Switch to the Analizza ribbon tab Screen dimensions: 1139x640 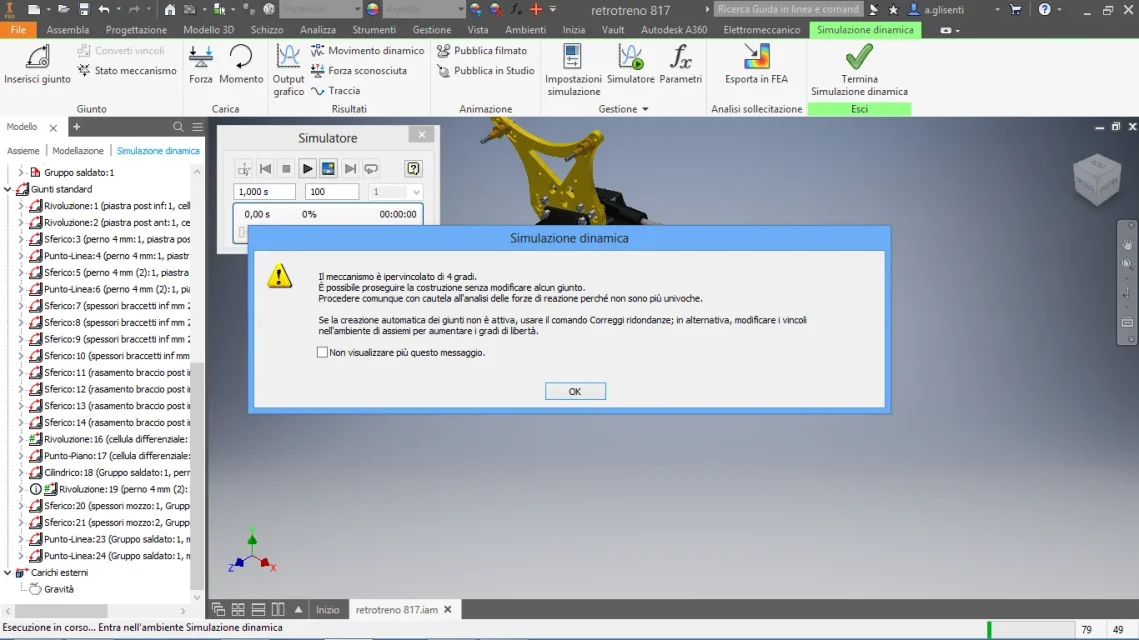(318, 30)
